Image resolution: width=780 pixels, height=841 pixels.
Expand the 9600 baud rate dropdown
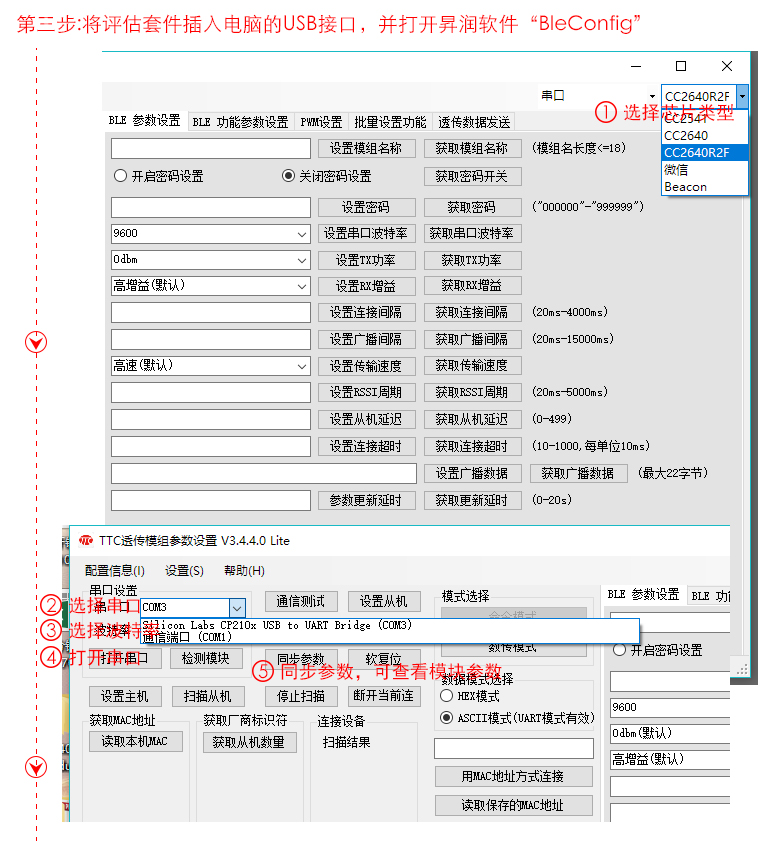[301, 234]
